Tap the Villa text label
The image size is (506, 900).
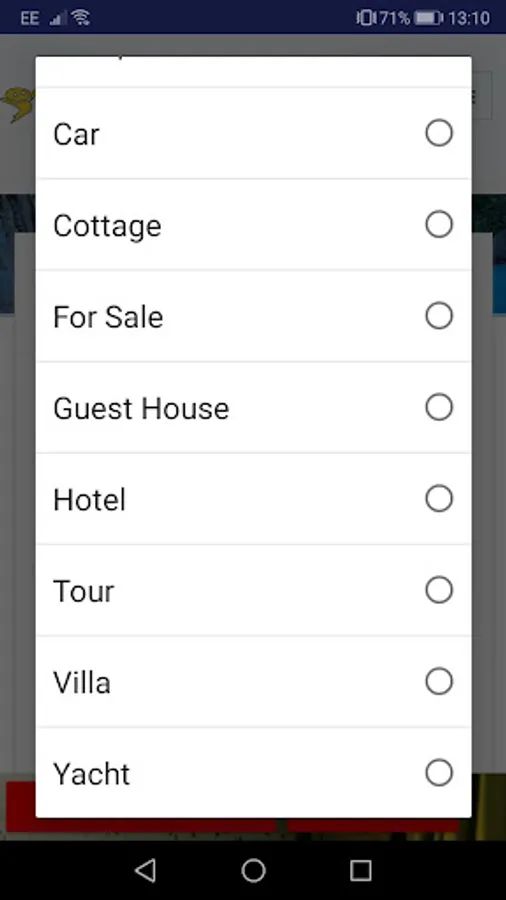(x=82, y=682)
